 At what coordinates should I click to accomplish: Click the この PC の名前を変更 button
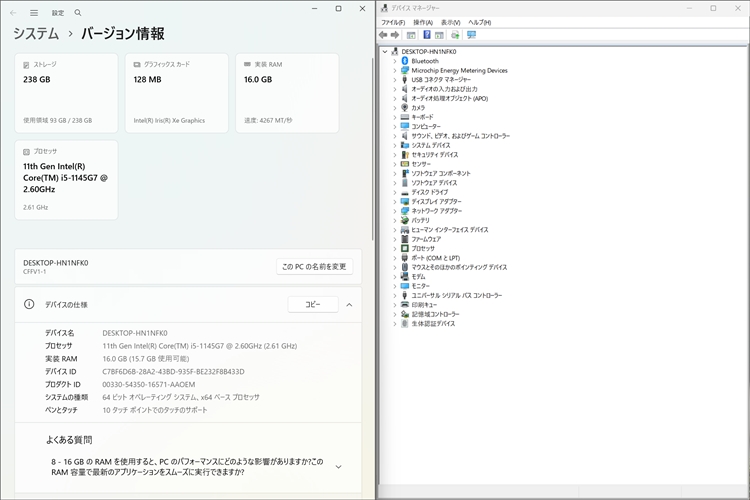(x=314, y=266)
